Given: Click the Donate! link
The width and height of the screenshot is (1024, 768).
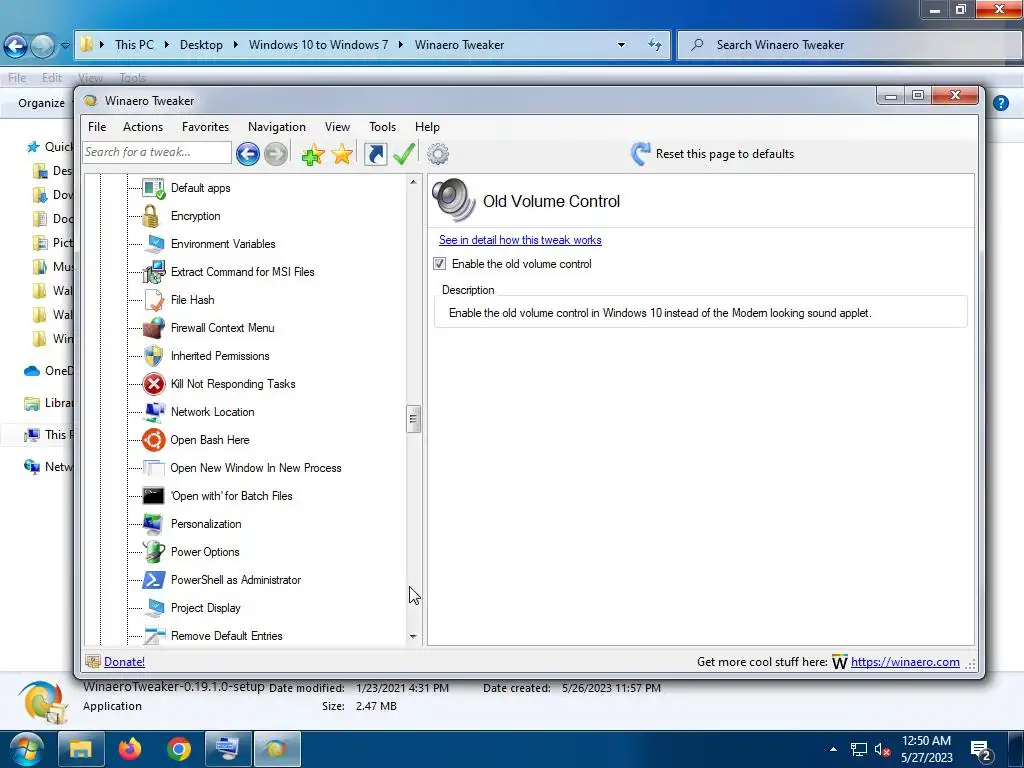Looking at the screenshot, I should point(124,662).
